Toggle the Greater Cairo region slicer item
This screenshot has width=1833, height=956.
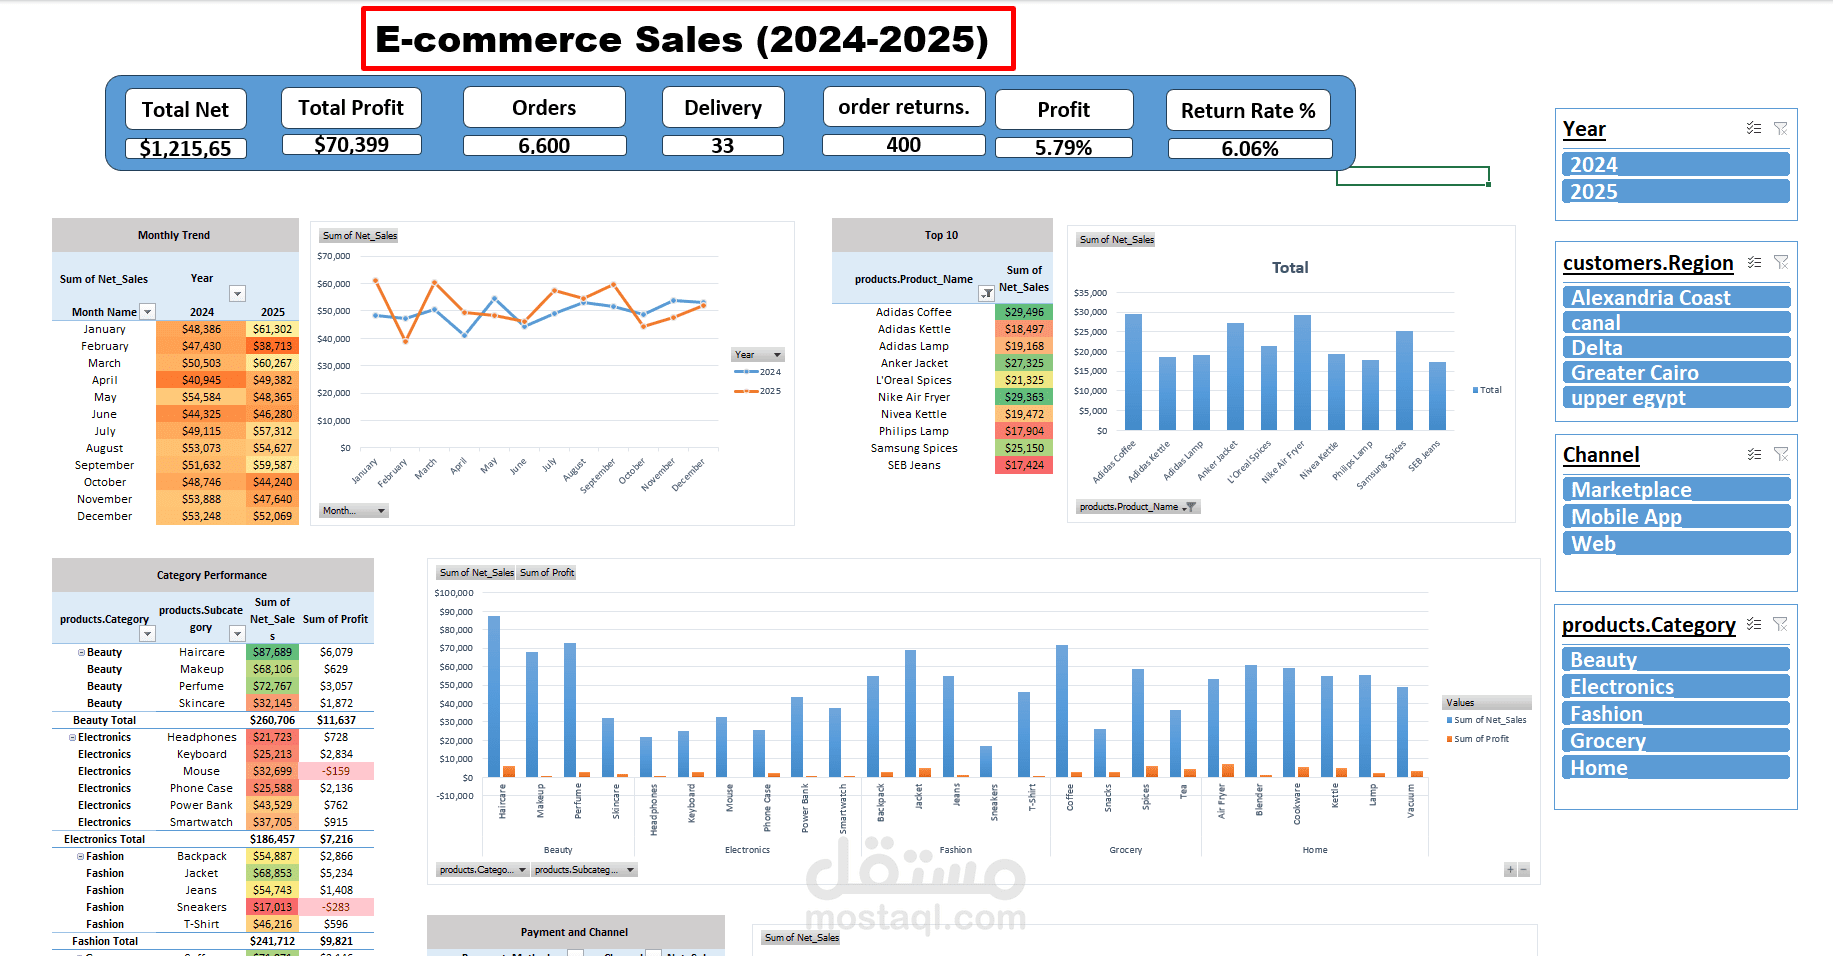pyautogui.click(x=1675, y=372)
